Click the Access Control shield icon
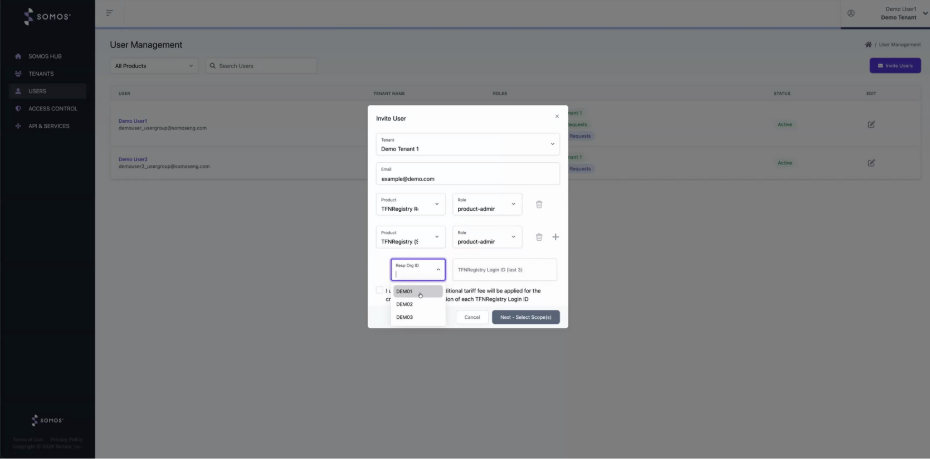930x459 pixels. [18, 109]
